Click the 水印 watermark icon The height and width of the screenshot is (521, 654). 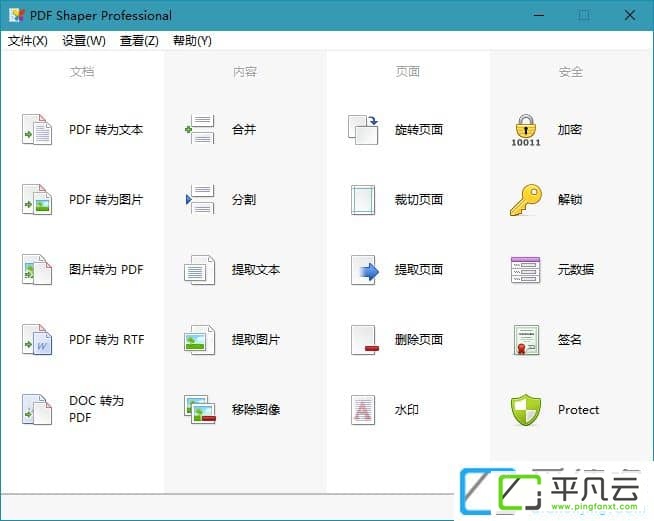(x=363, y=410)
